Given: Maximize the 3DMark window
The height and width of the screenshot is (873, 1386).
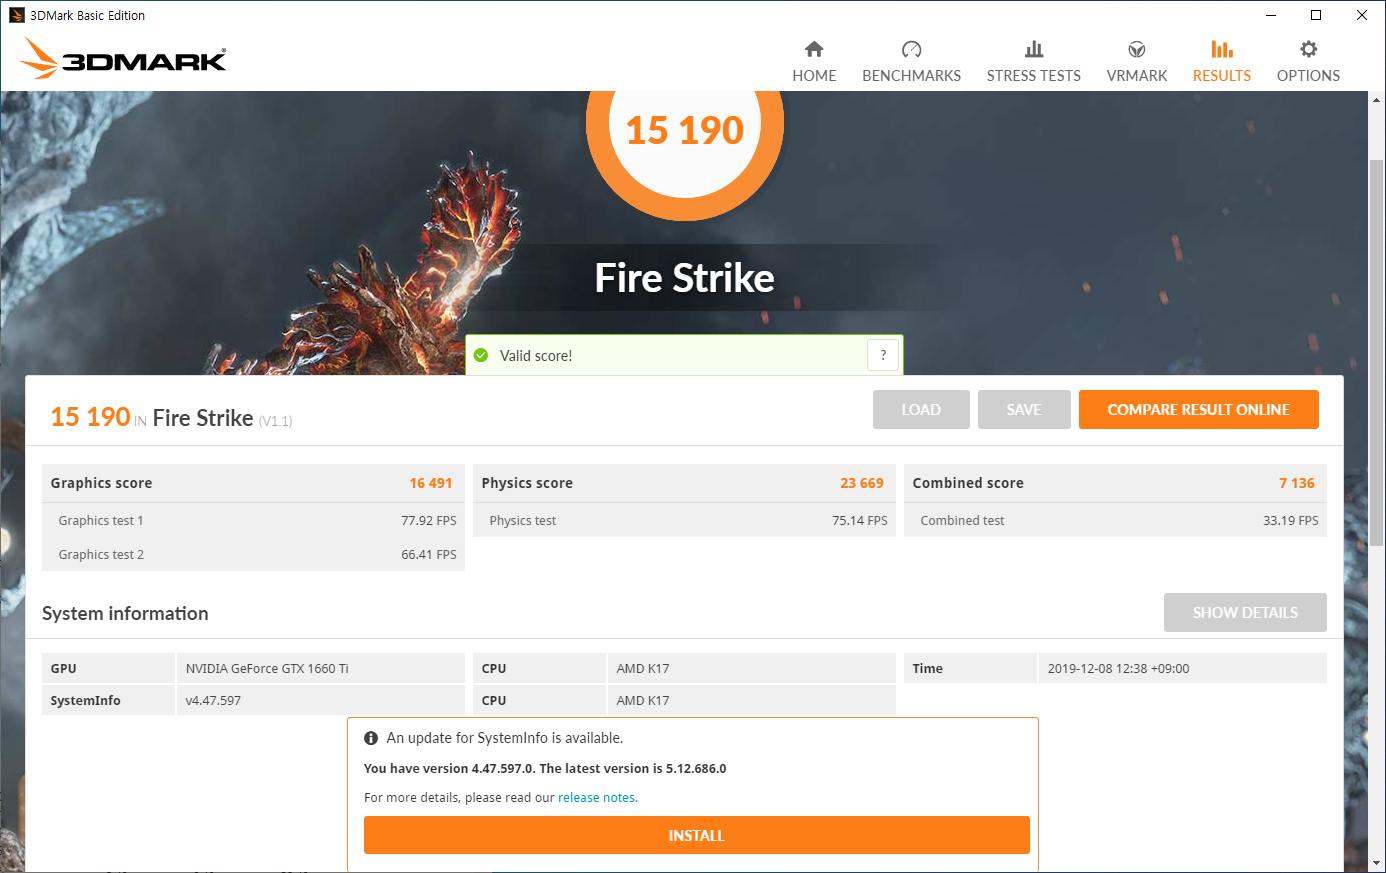Looking at the screenshot, I should (1316, 15).
